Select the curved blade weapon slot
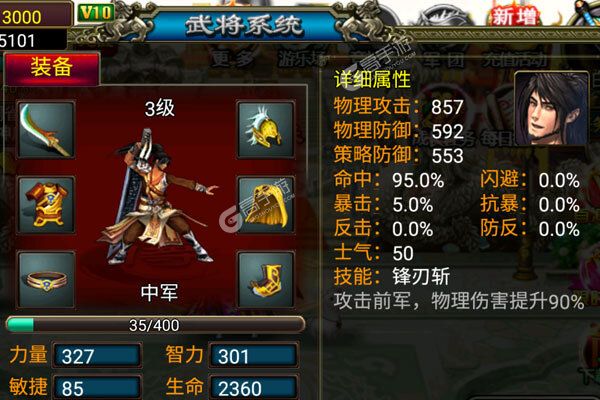600x400 pixels. tap(46, 129)
